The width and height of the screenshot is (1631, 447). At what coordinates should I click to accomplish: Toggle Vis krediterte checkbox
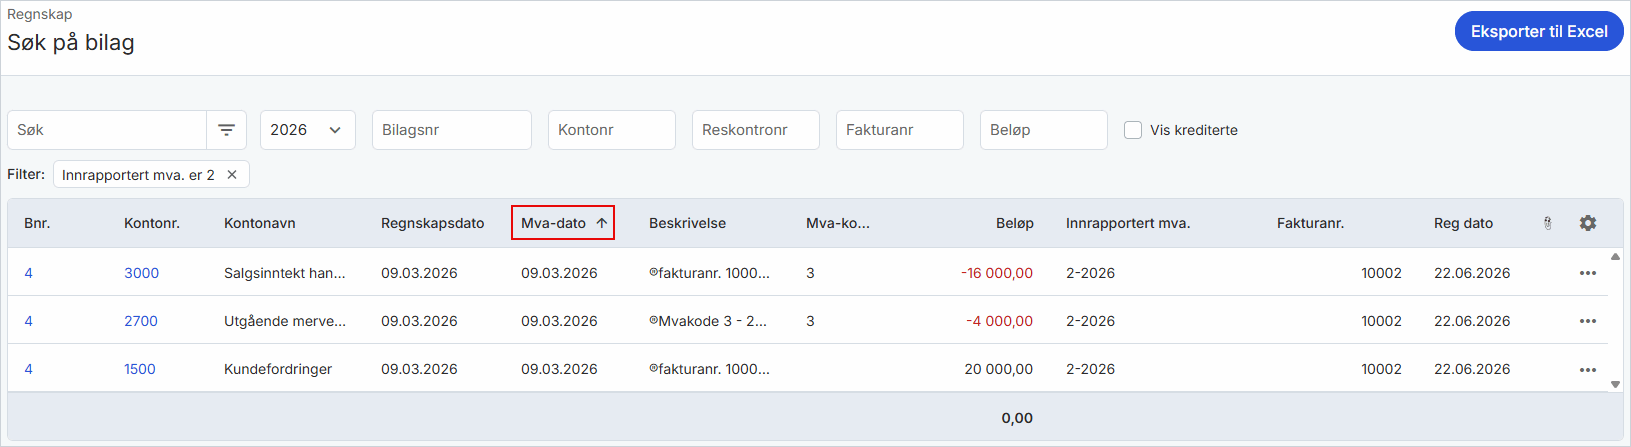1133,130
